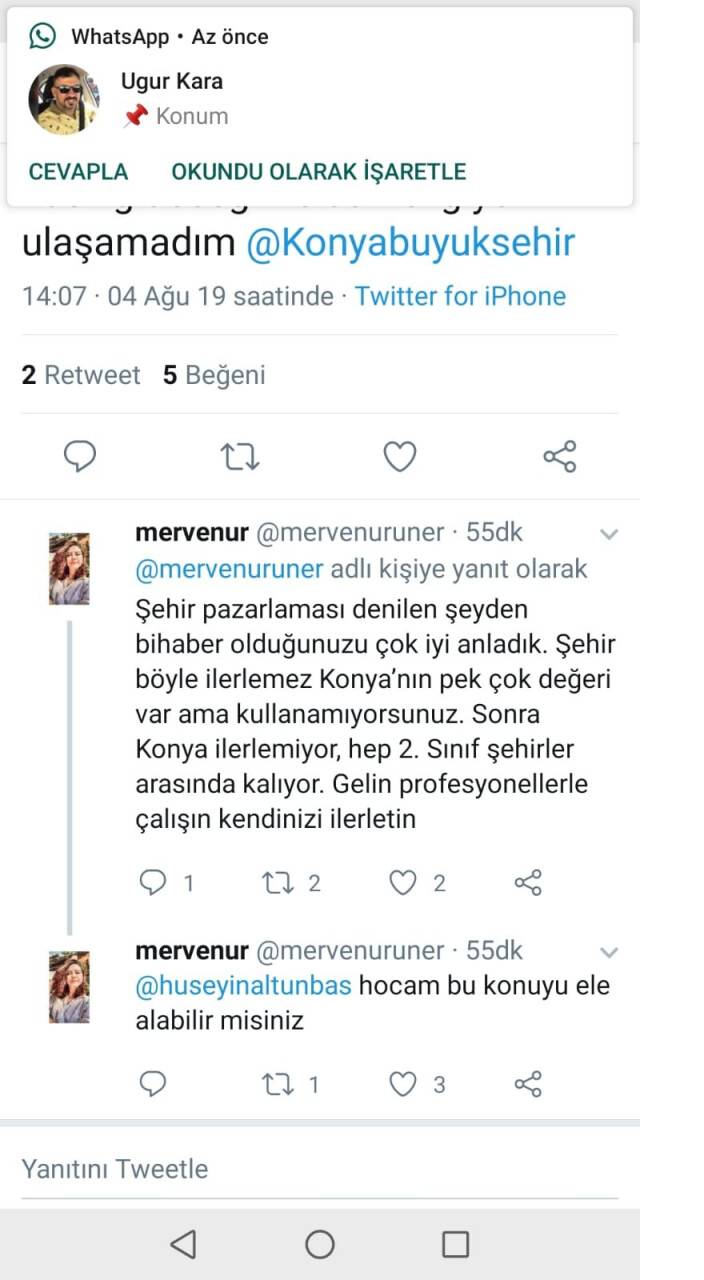Tap OKUNDU OLARAK İŞARETLE notification action

click(x=318, y=171)
